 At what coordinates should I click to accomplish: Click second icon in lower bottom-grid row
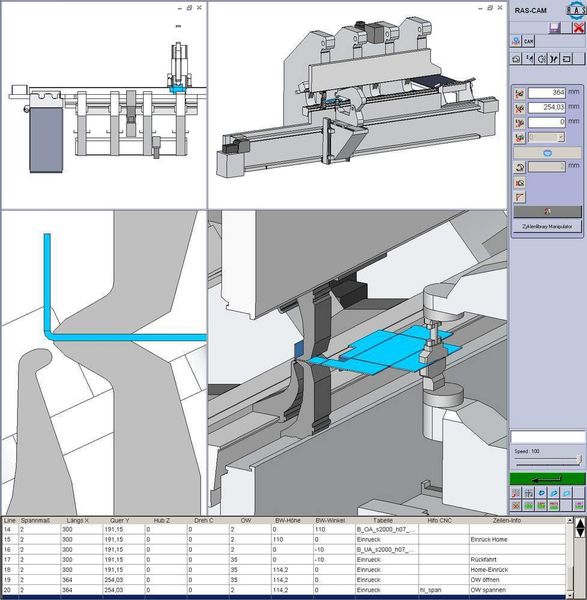click(x=528, y=506)
